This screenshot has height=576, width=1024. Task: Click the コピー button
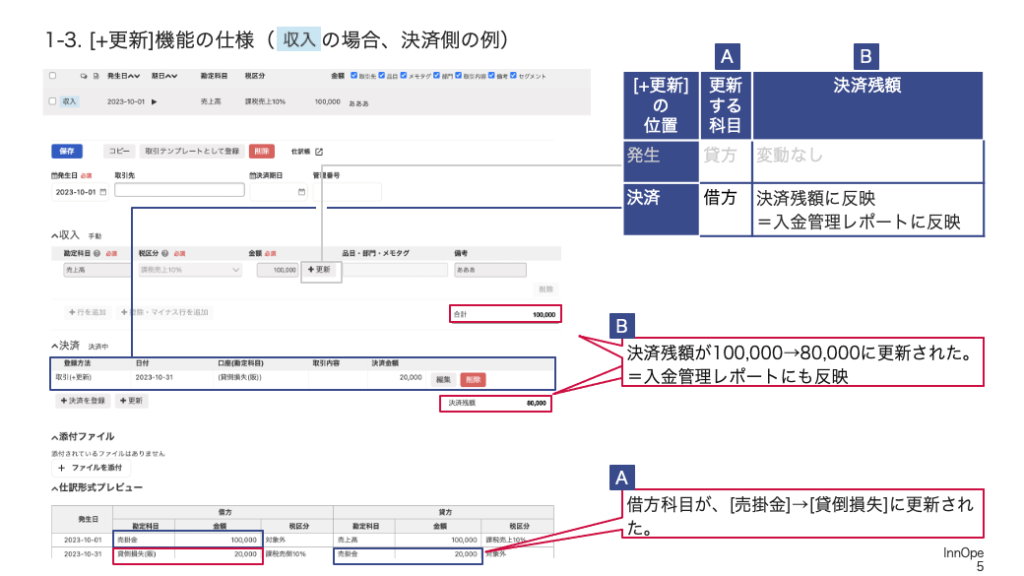120,152
